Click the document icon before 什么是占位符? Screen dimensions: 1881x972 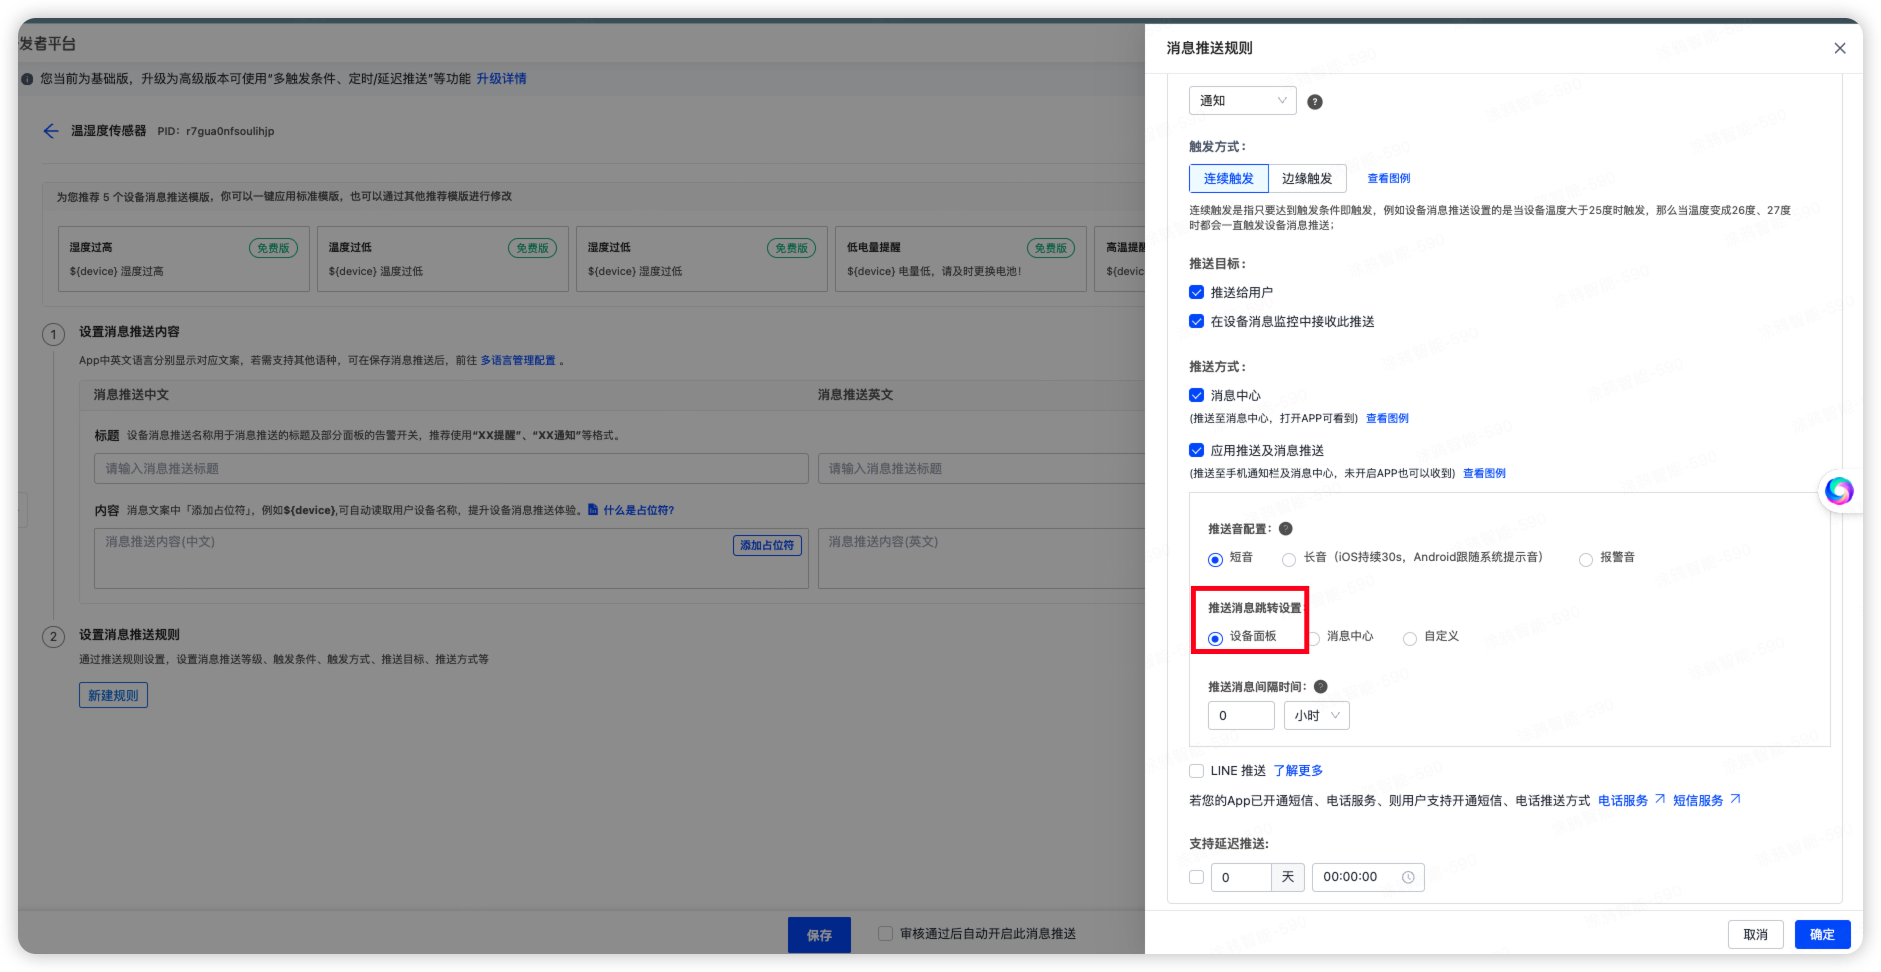595,510
